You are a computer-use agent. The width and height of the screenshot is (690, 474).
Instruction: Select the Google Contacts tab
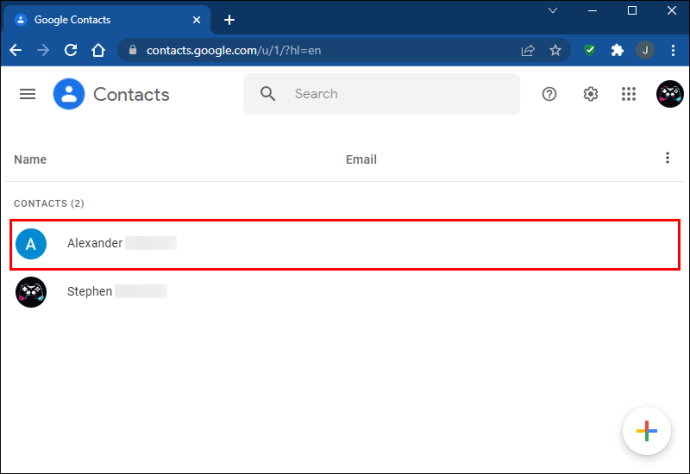106,20
